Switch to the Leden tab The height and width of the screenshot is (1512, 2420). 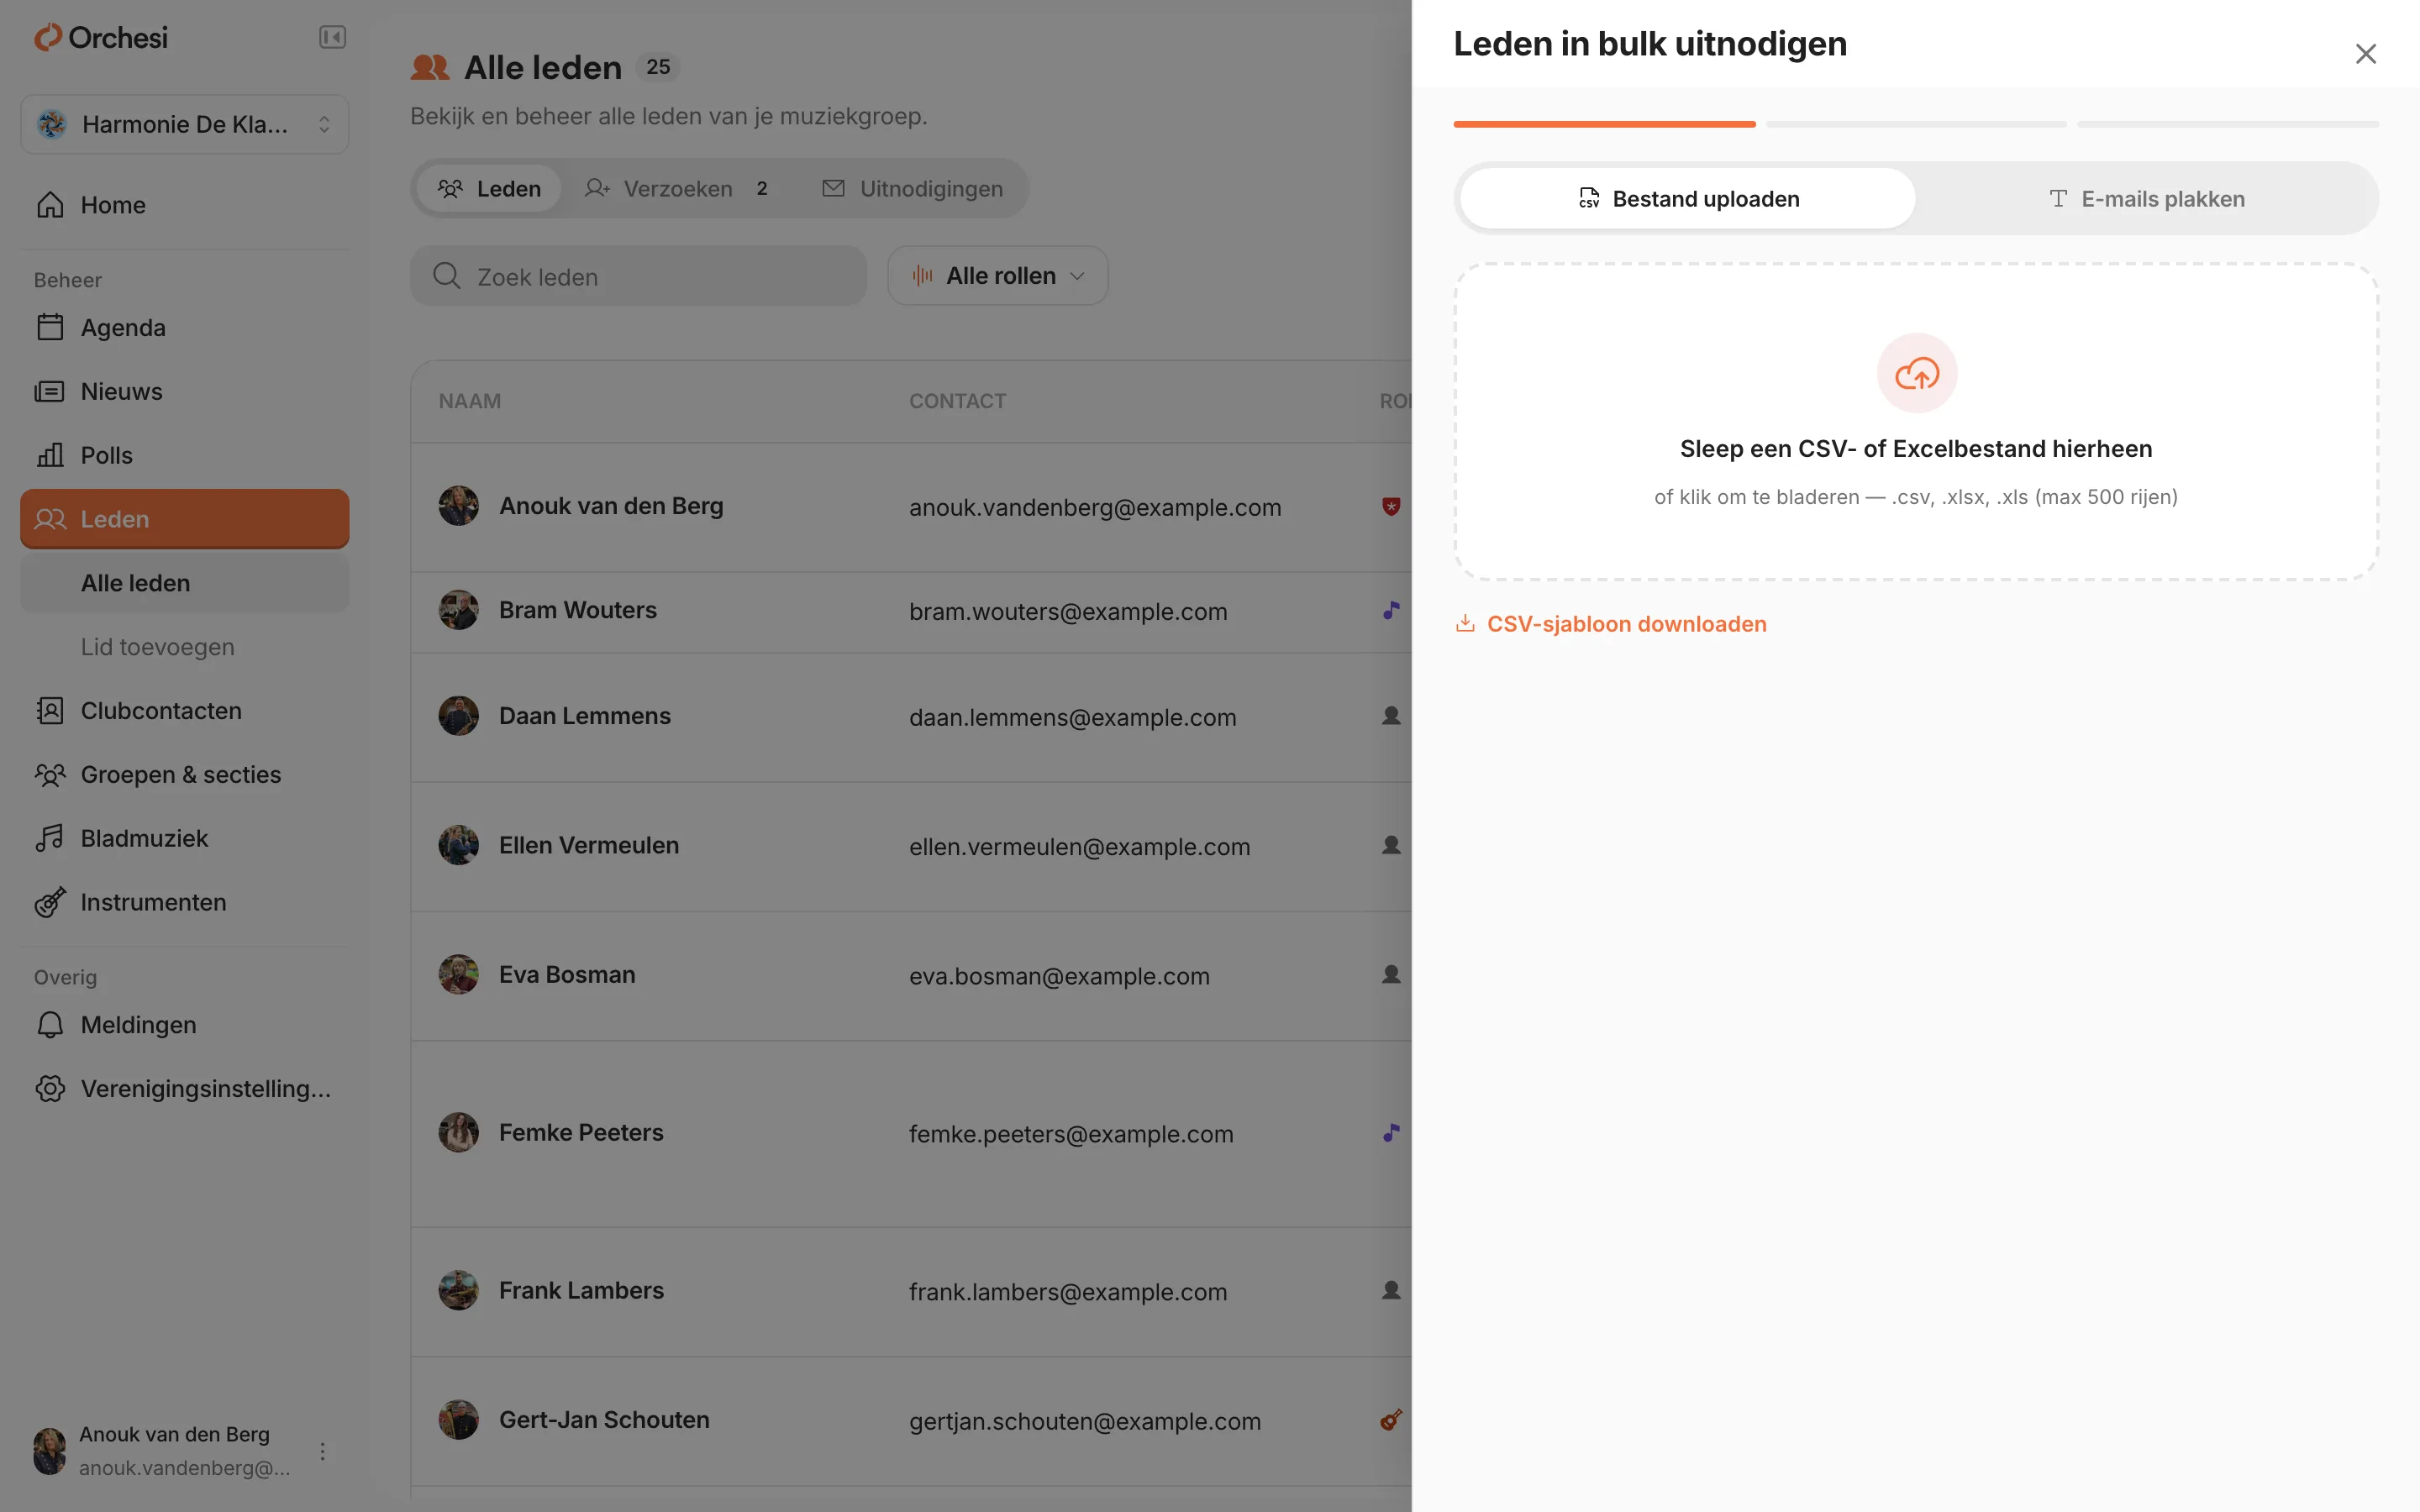pyautogui.click(x=489, y=189)
